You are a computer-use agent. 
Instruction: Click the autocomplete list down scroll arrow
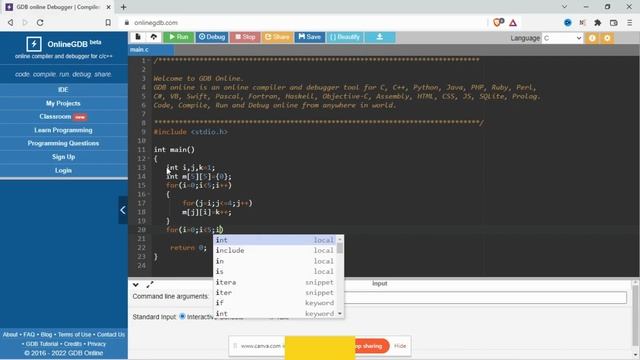tap(340, 314)
